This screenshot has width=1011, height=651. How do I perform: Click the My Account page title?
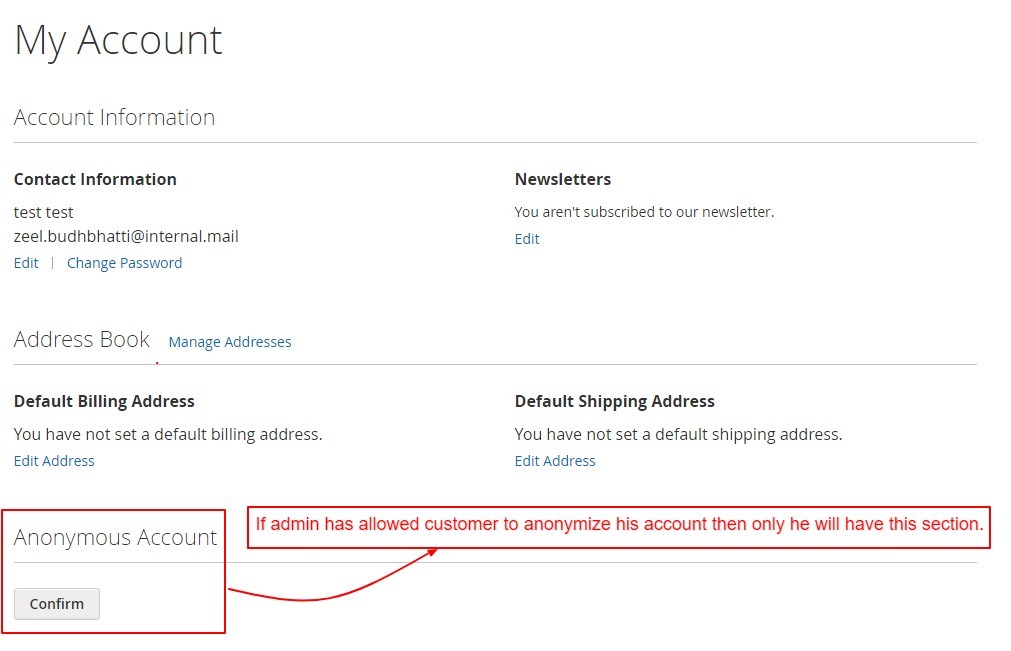[118, 41]
